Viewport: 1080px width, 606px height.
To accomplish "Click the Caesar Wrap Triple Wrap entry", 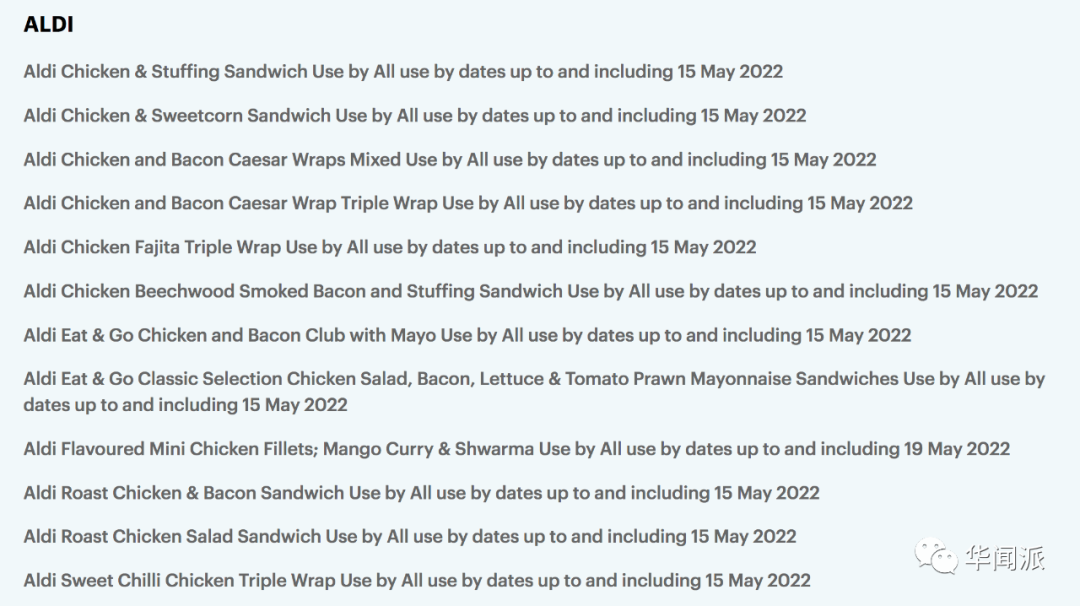I will [468, 203].
